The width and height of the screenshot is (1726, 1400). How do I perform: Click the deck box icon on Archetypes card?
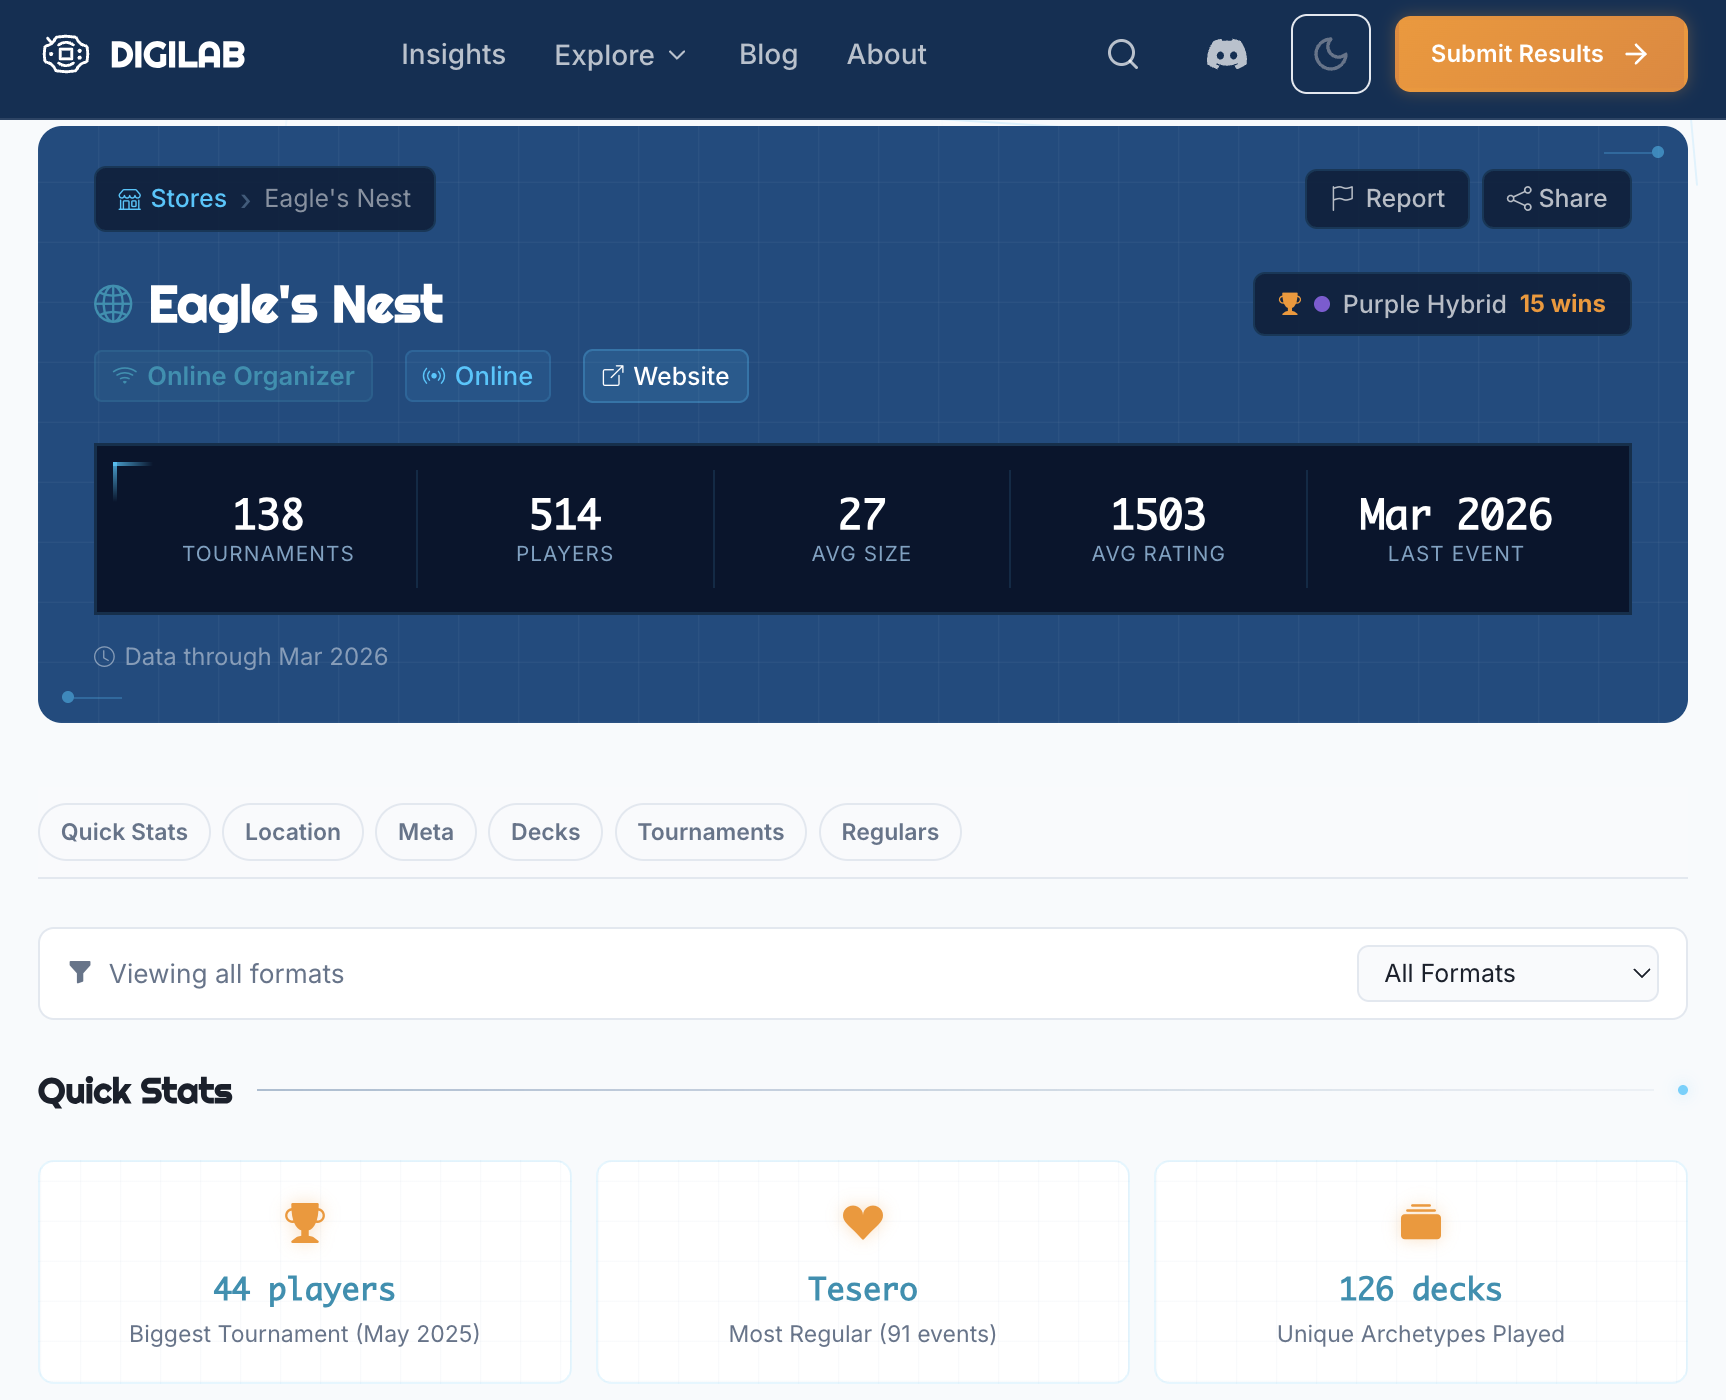point(1421,1222)
